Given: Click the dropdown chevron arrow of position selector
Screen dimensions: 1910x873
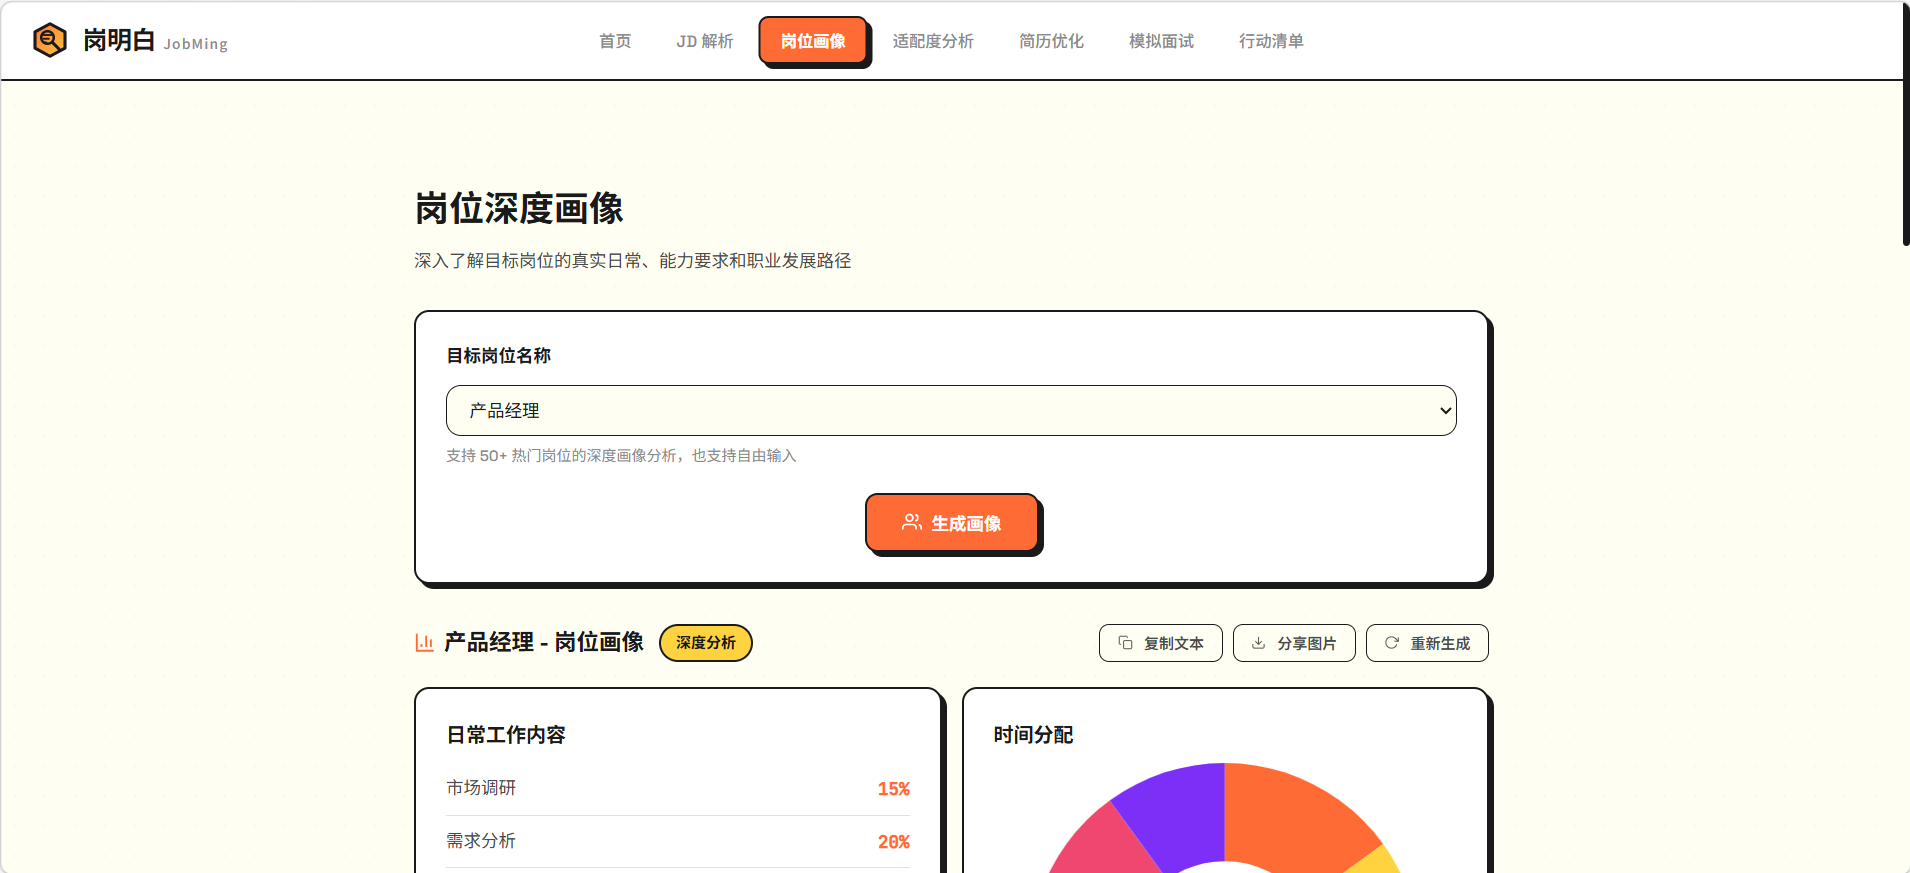Looking at the screenshot, I should coord(1444,411).
